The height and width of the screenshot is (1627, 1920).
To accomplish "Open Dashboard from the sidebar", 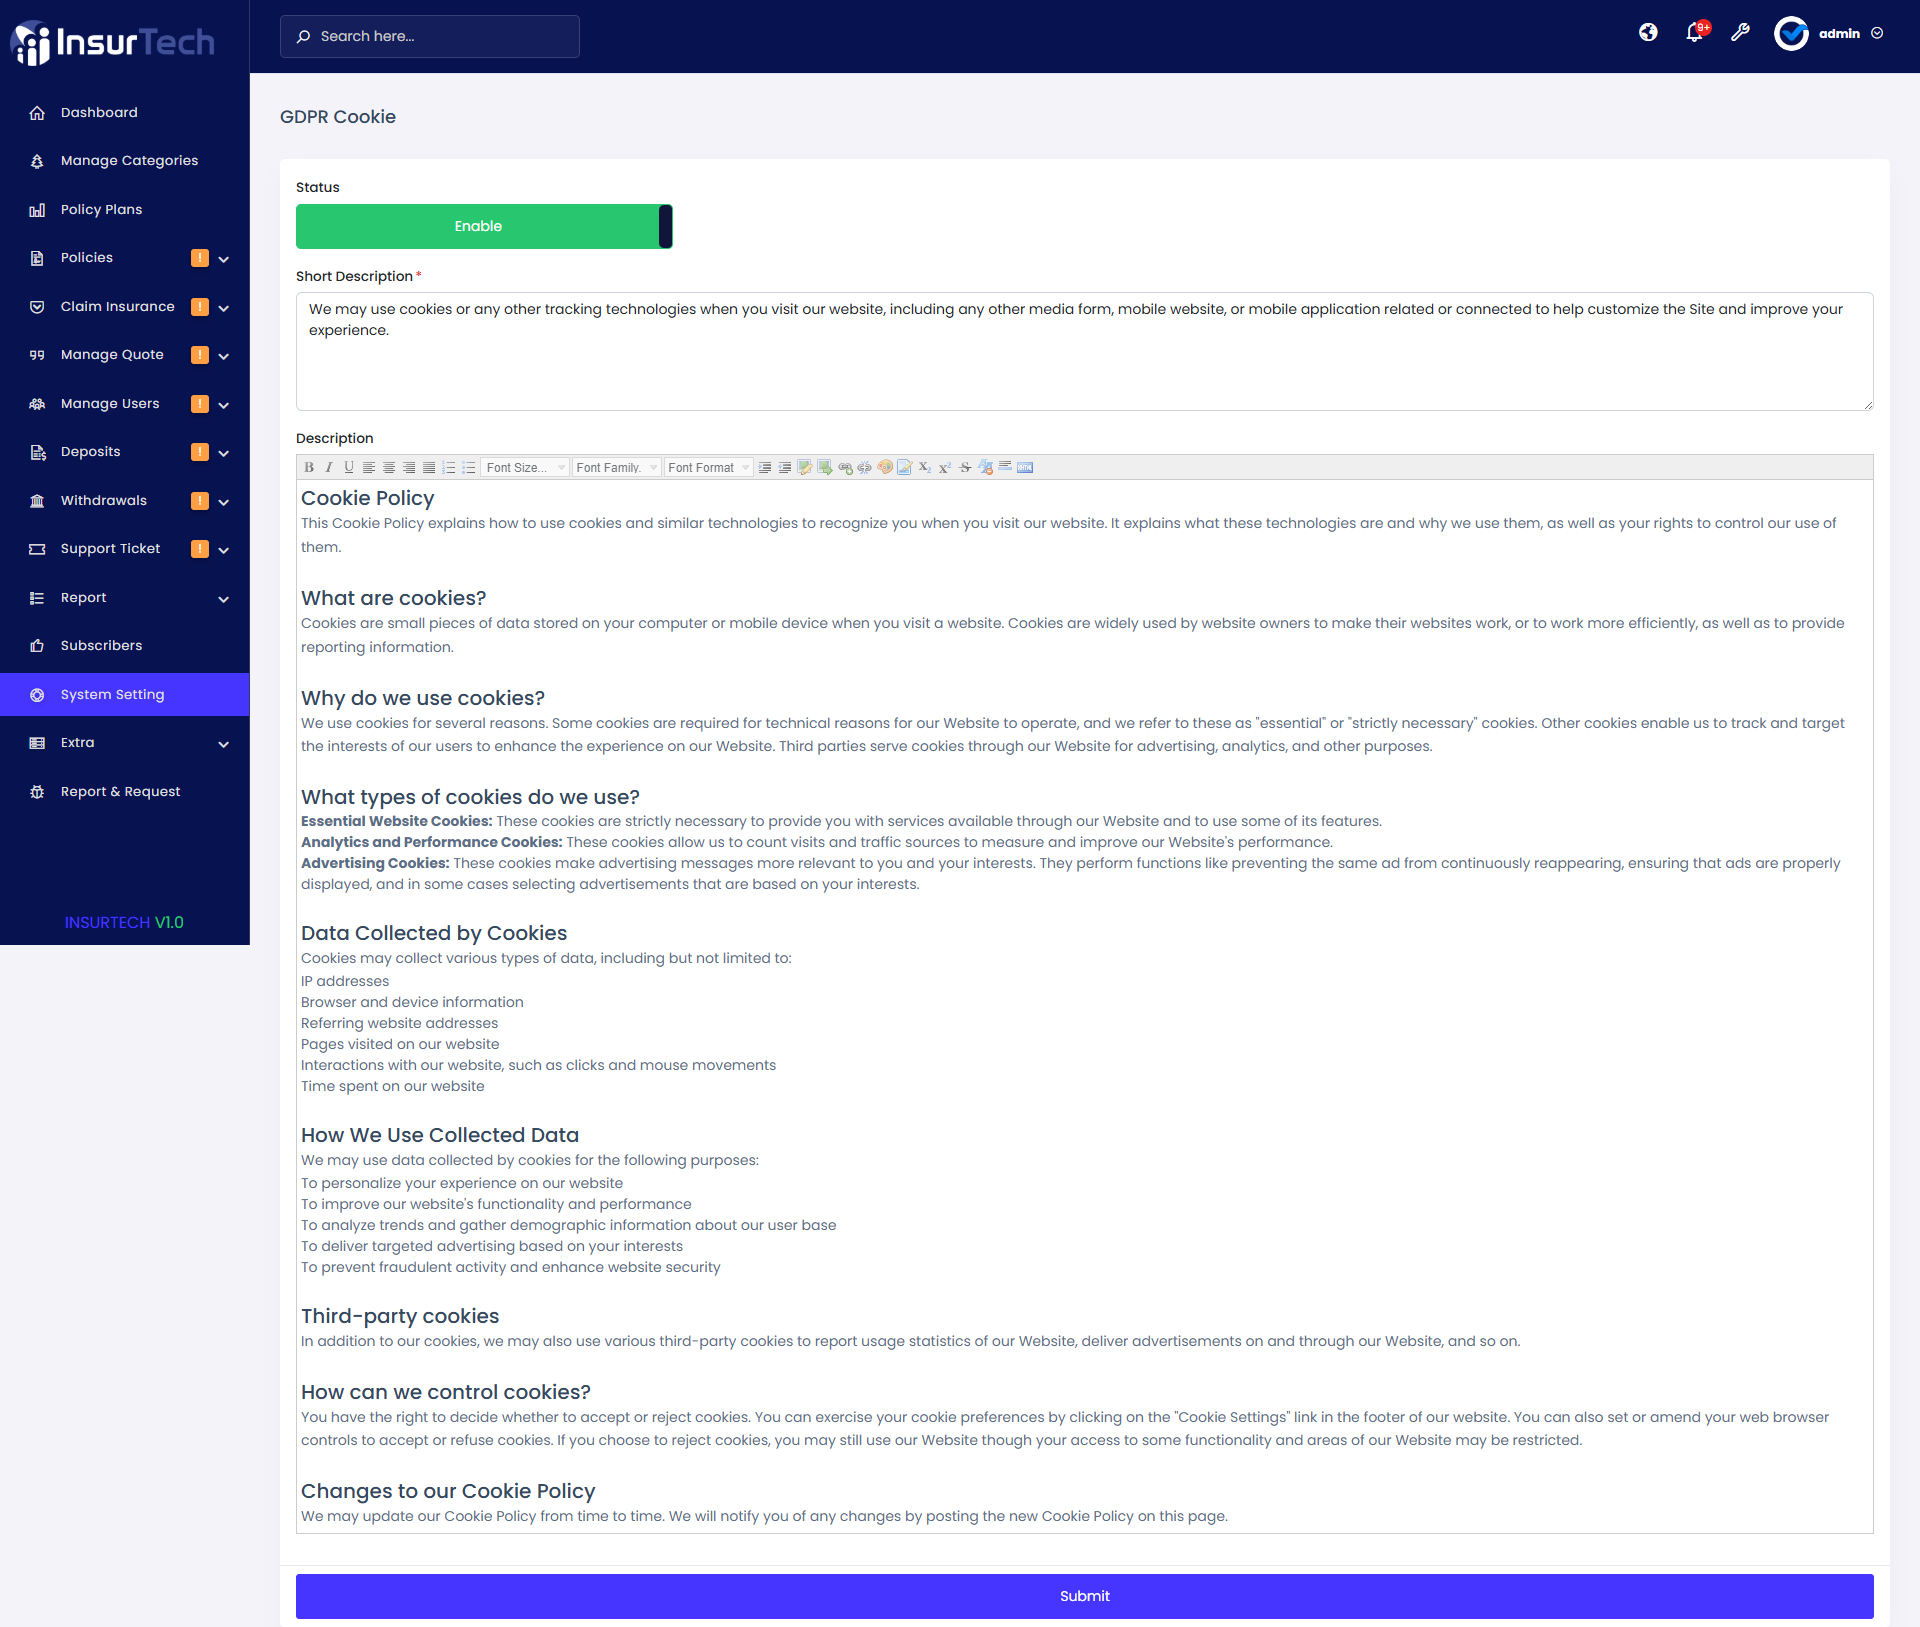I will point(99,113).
